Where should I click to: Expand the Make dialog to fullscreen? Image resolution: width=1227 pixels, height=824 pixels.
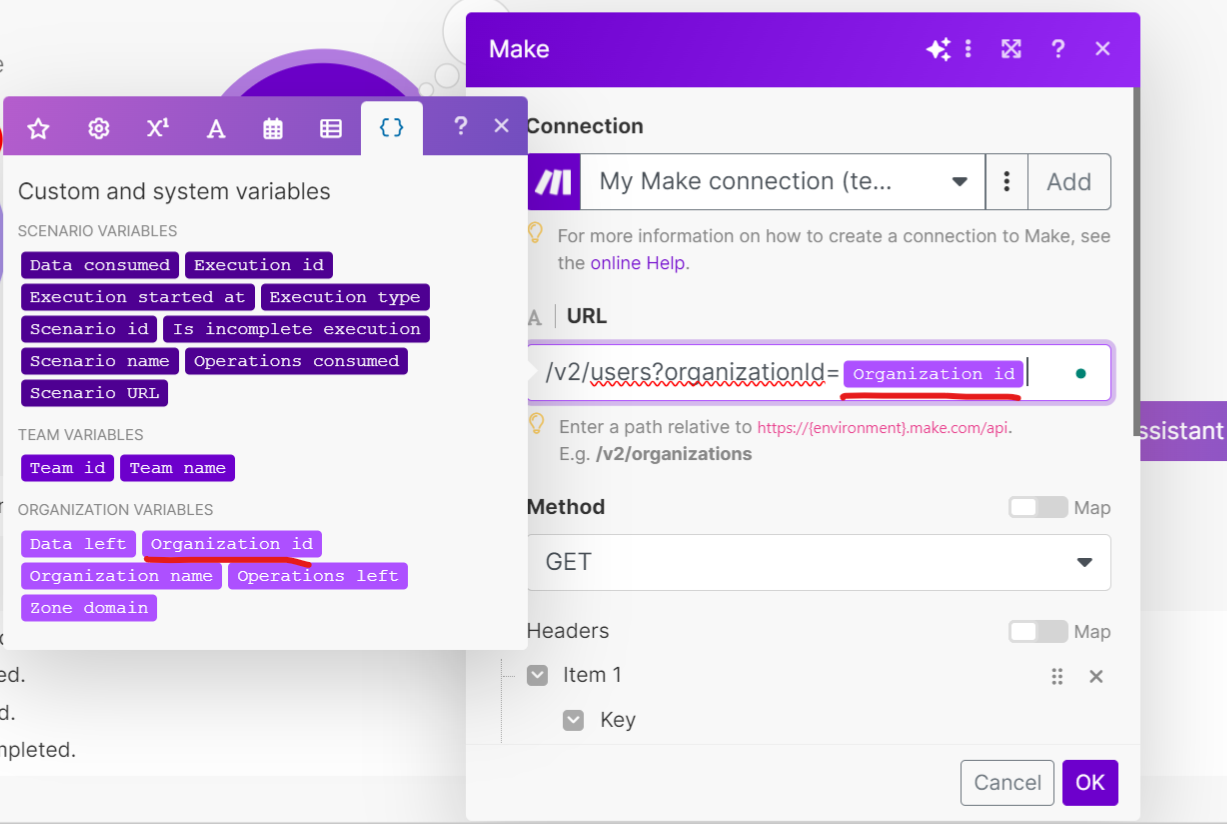(1012, 49)
